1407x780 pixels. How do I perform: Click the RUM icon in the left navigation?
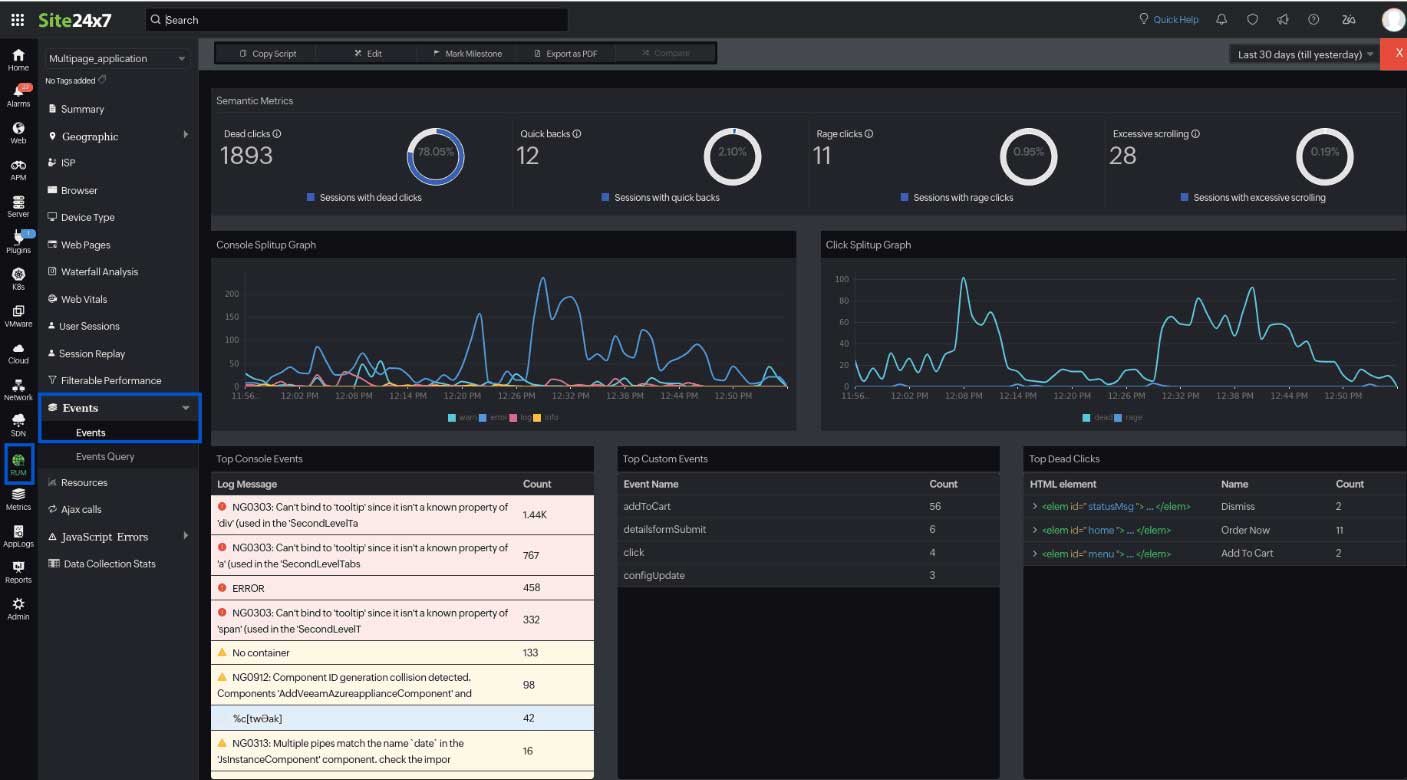tap(17, 463)
